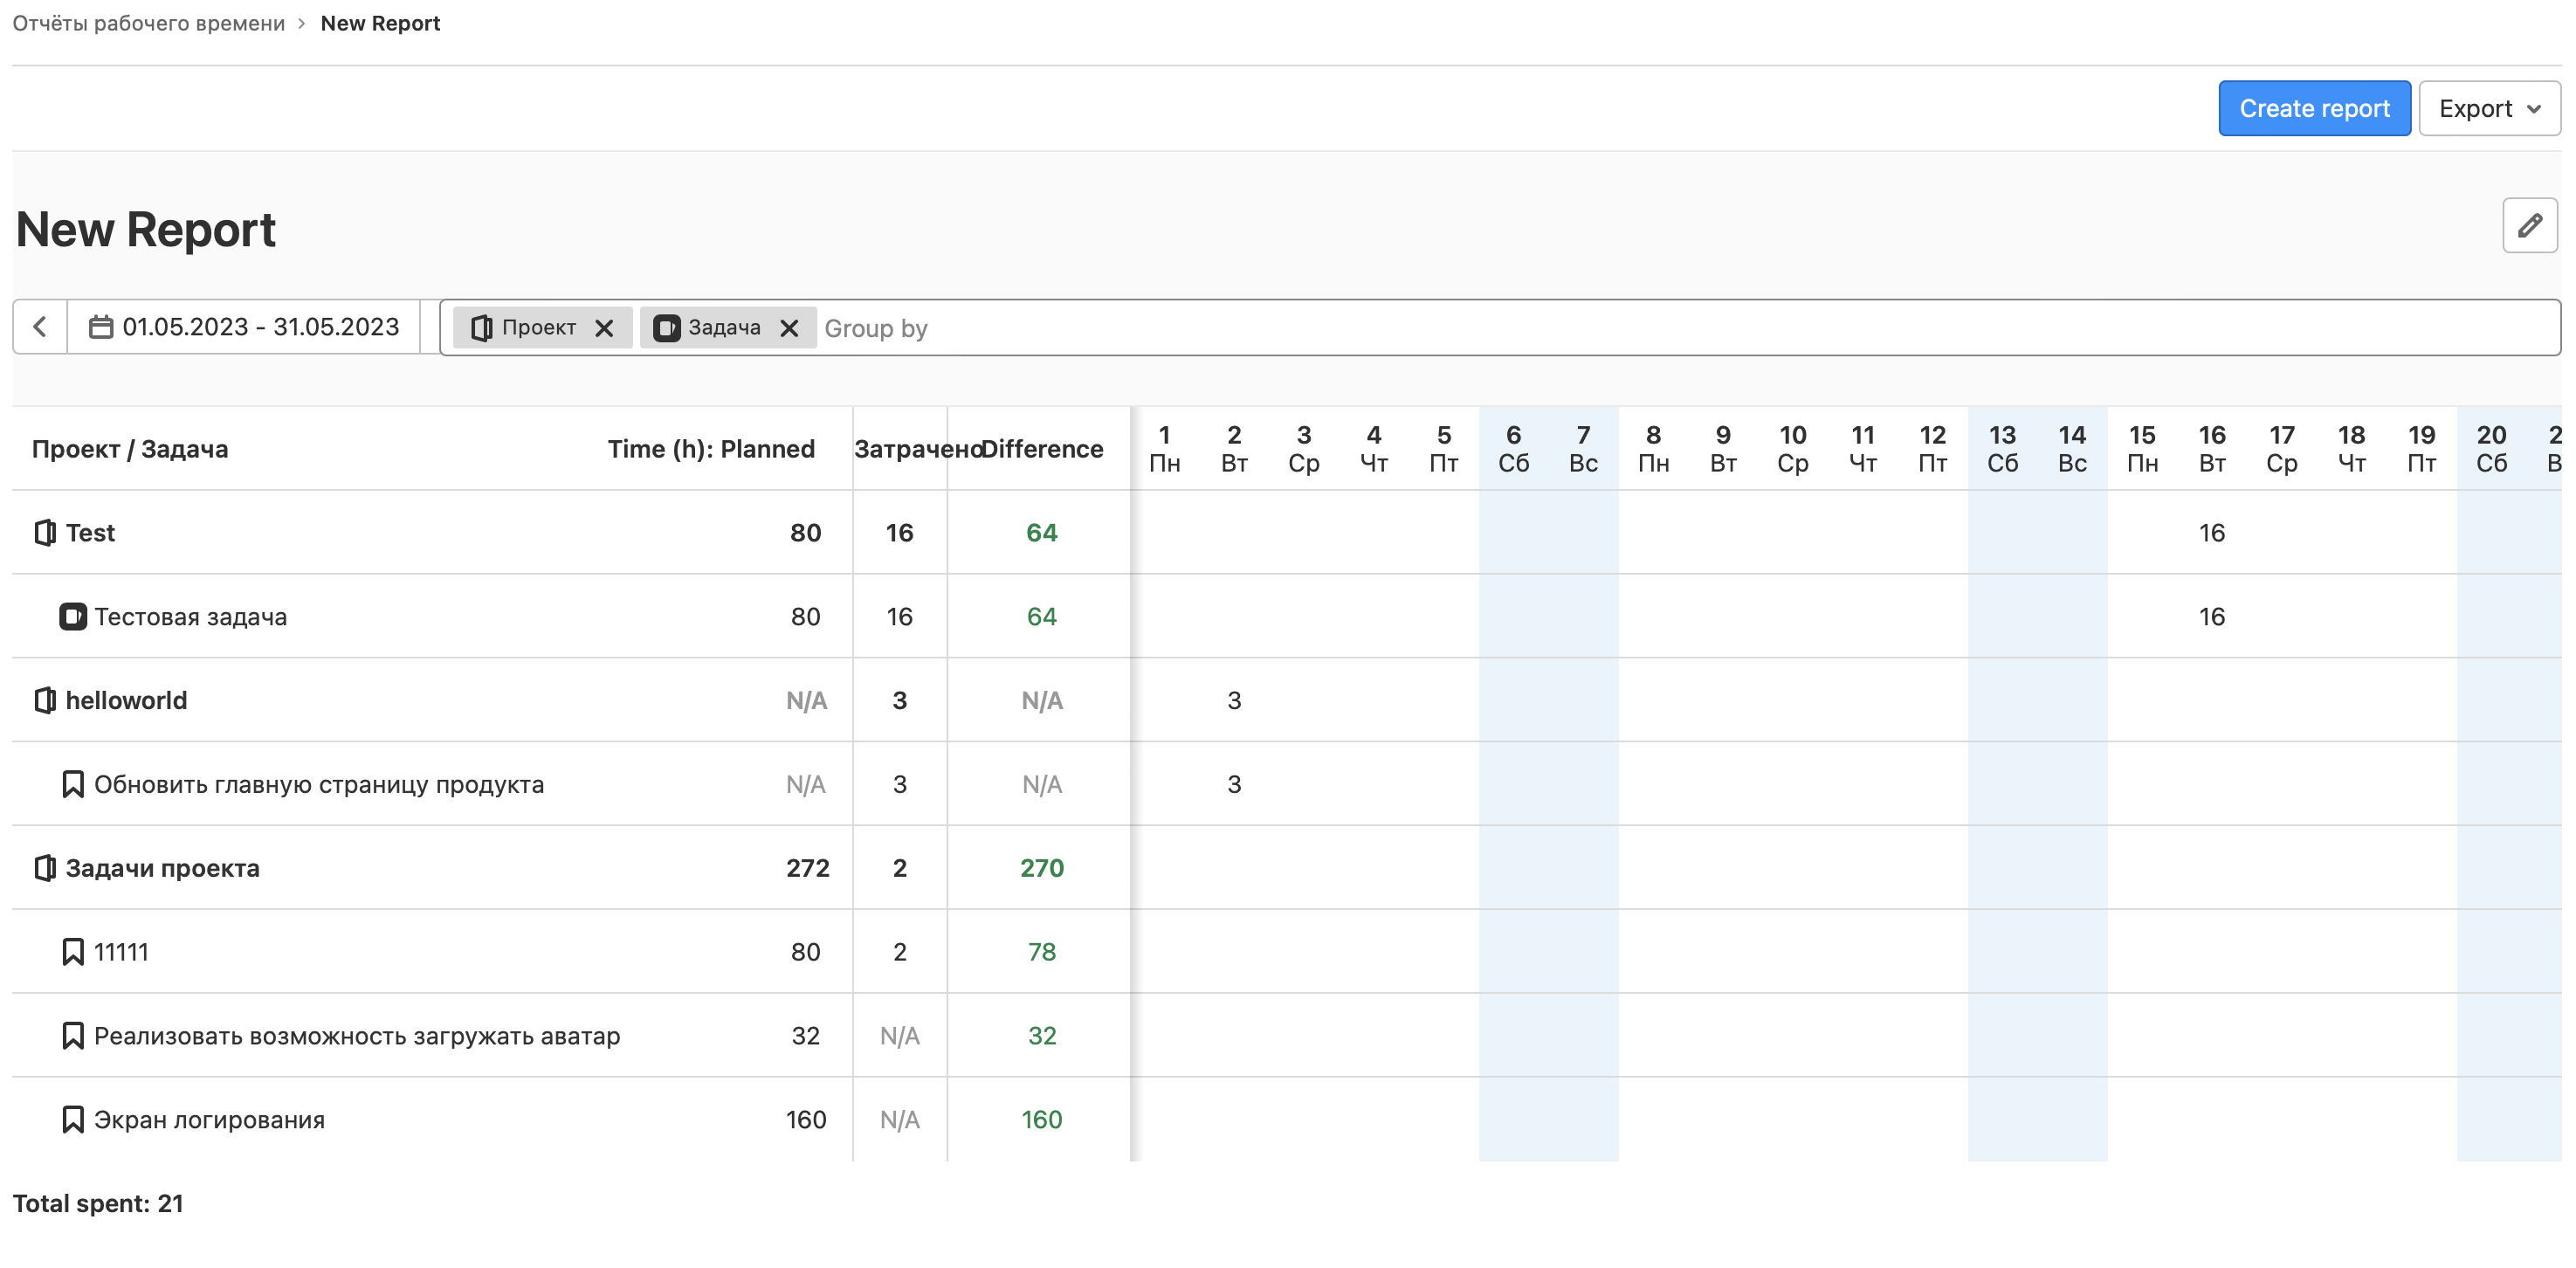
Task: Click bookmark icon beside task 11111
Action: coord(72,952)
